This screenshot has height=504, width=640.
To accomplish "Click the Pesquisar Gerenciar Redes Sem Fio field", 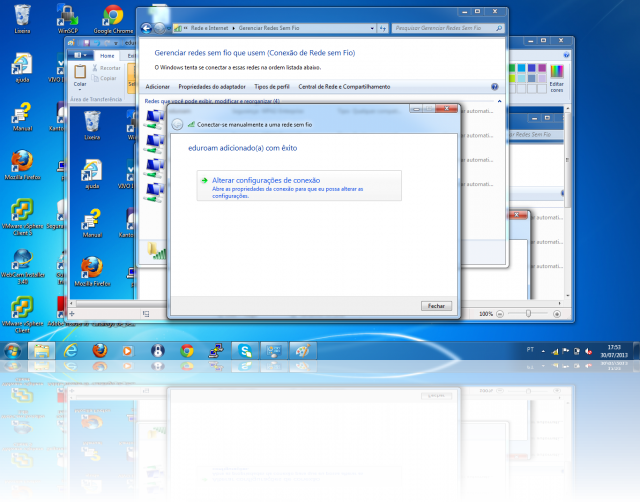I will pyautogui.click(x=448, y=28).
